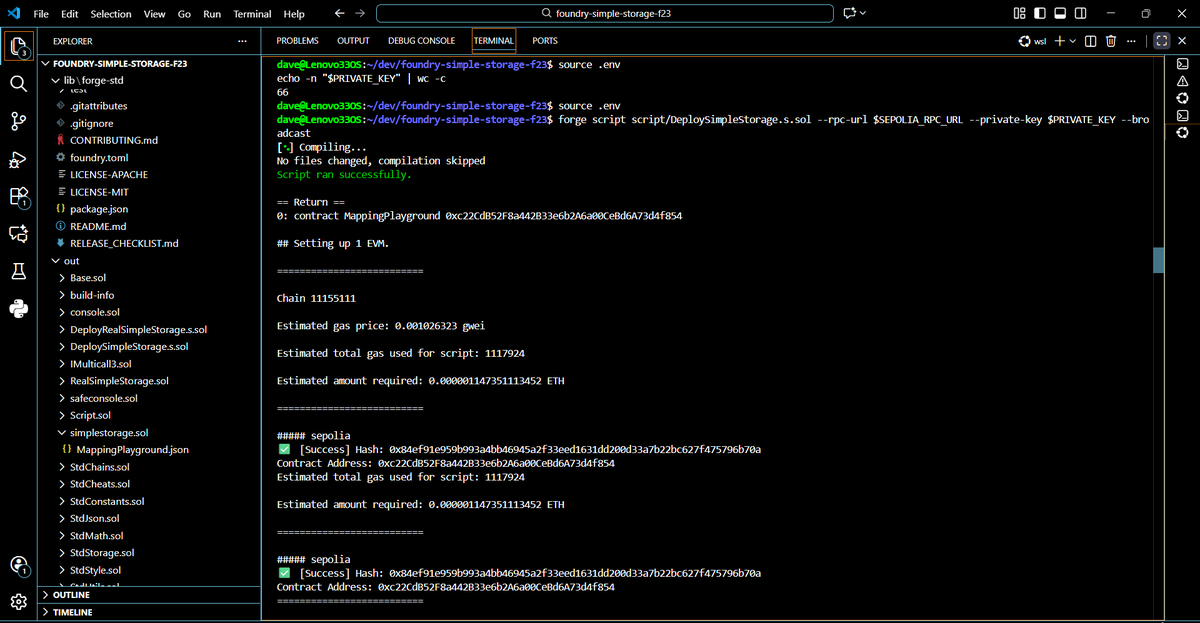Image resolution: width=1200 pixels, height=623 pixels.
Task: Collapse the simplestorage.sol folder
Action: pyautogui.click(x=150, y=432)
